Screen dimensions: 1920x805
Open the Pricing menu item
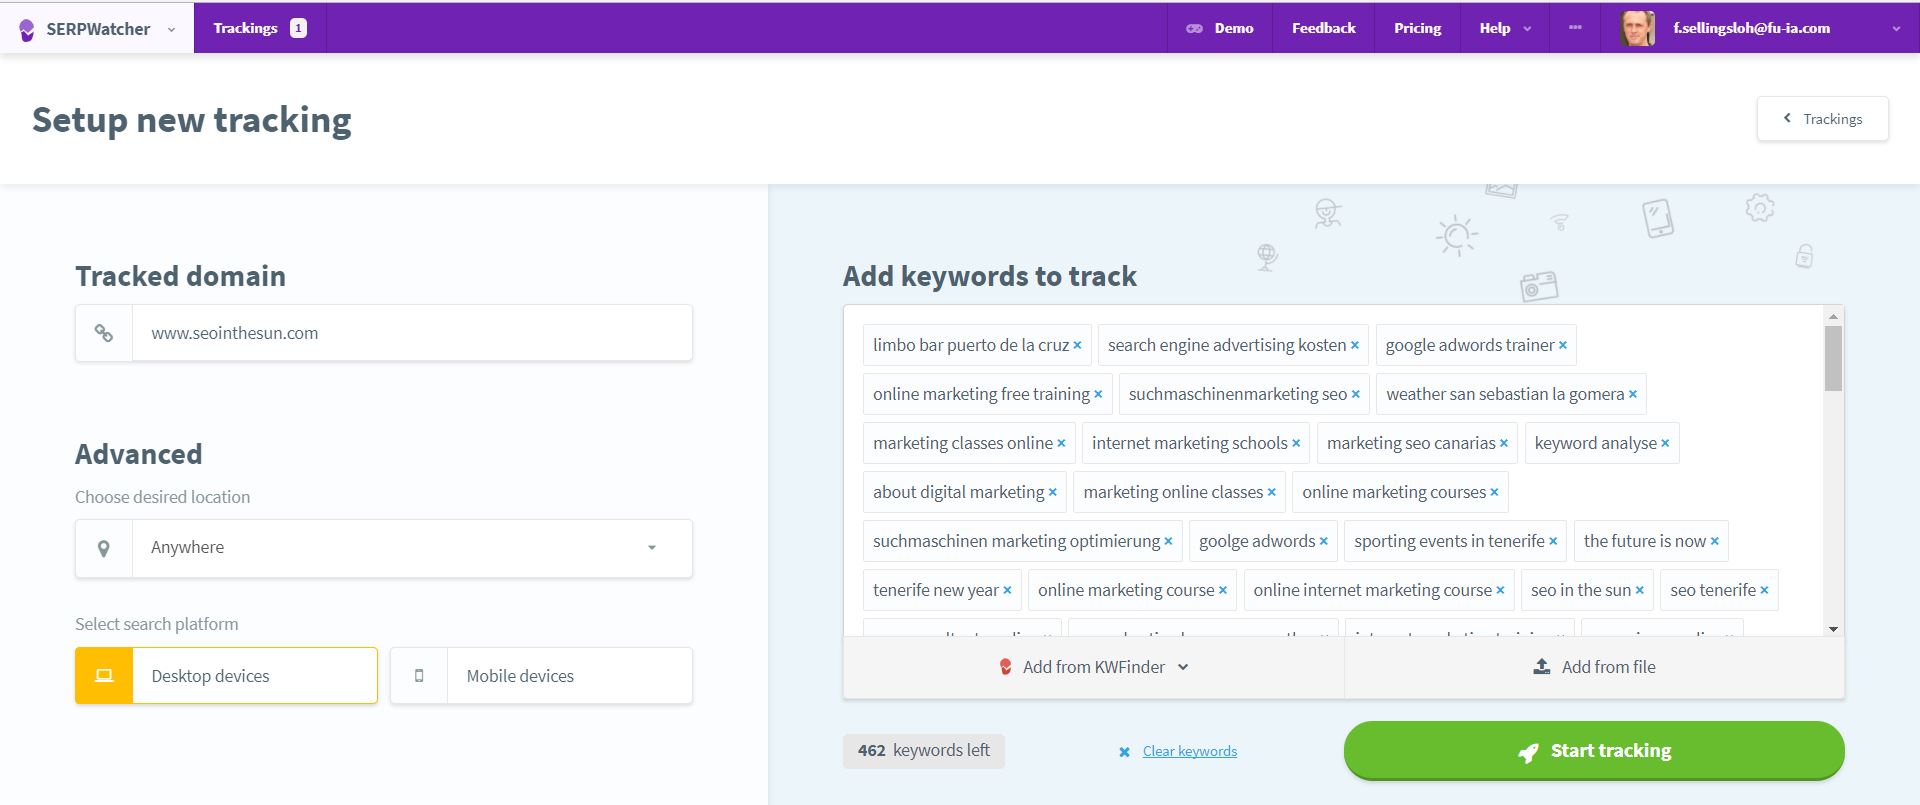1417,28
